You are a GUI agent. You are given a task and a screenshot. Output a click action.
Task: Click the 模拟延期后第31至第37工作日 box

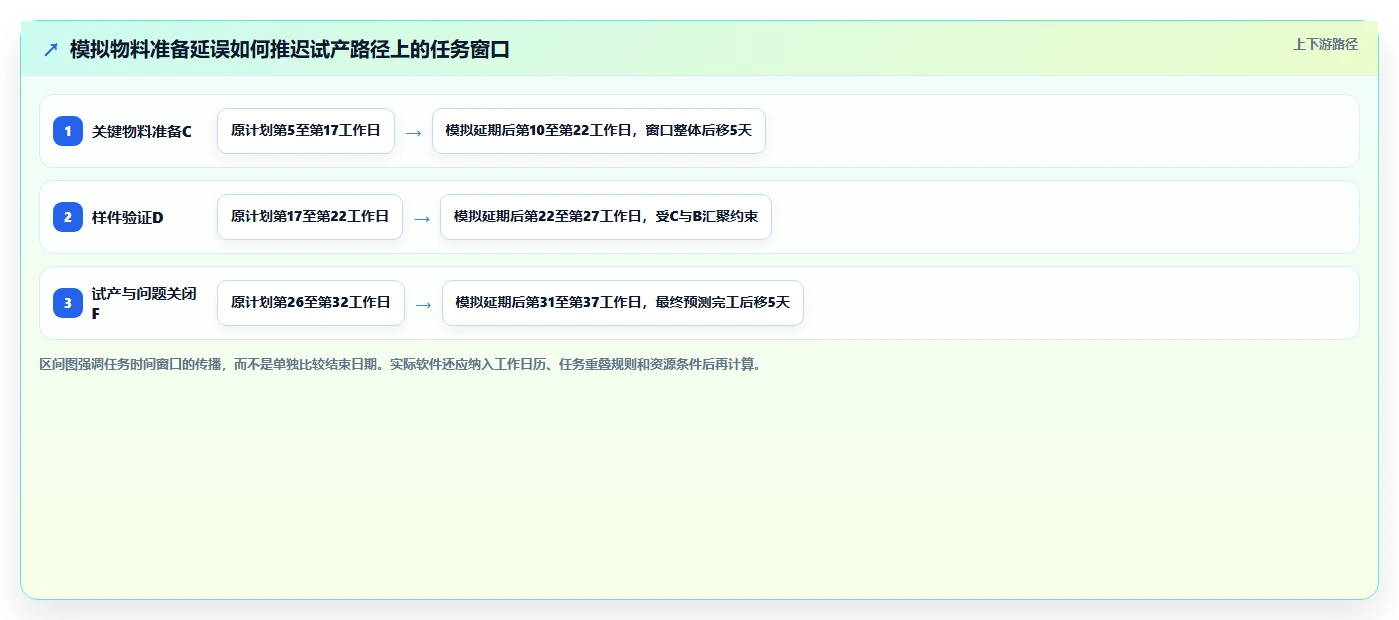623,303
